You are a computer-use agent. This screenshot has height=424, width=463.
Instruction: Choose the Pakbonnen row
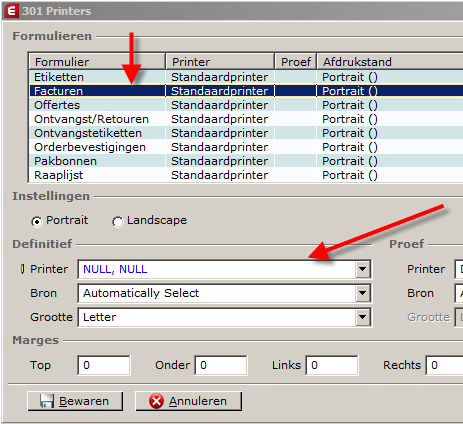[246, 161]
